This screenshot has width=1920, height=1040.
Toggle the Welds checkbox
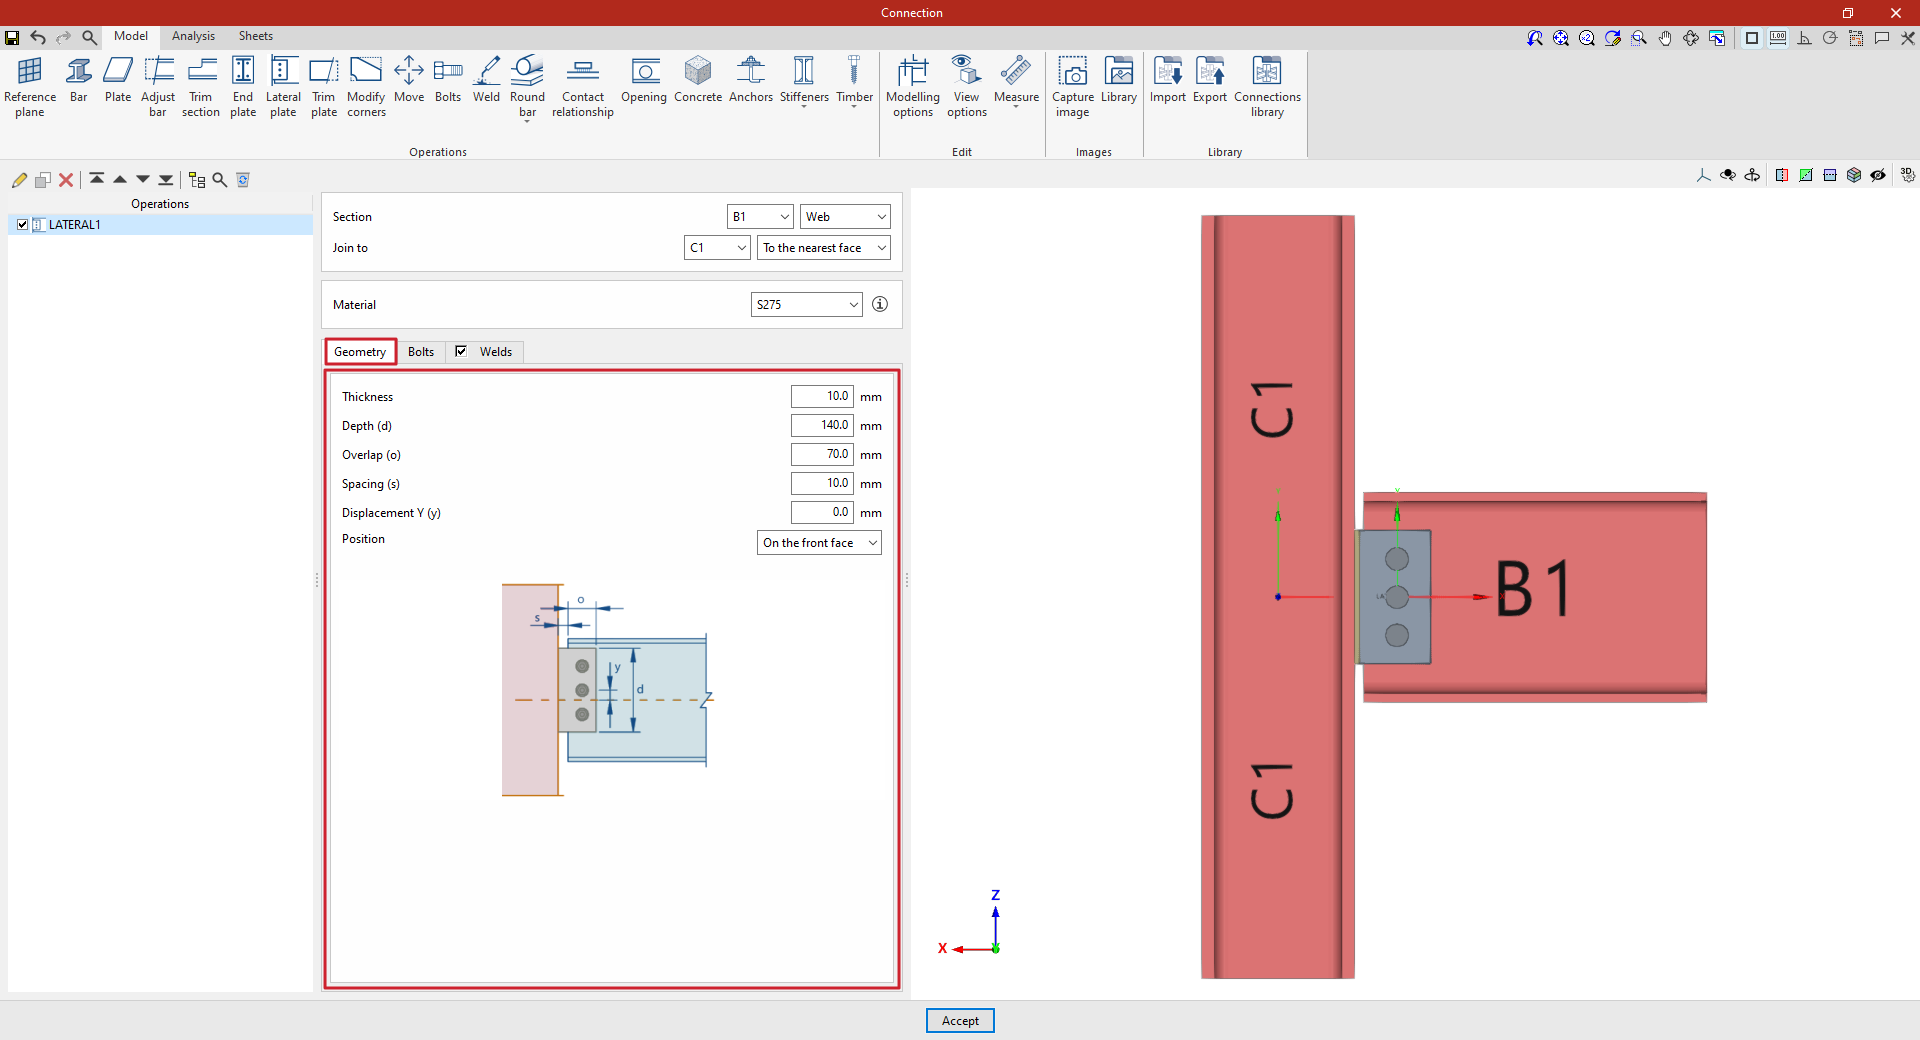tap(461, 351)
